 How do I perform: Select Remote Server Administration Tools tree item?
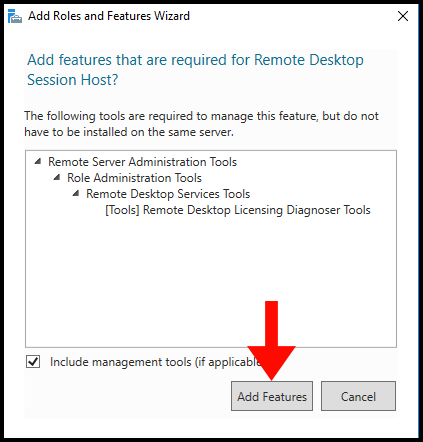[x=142, y=162]
